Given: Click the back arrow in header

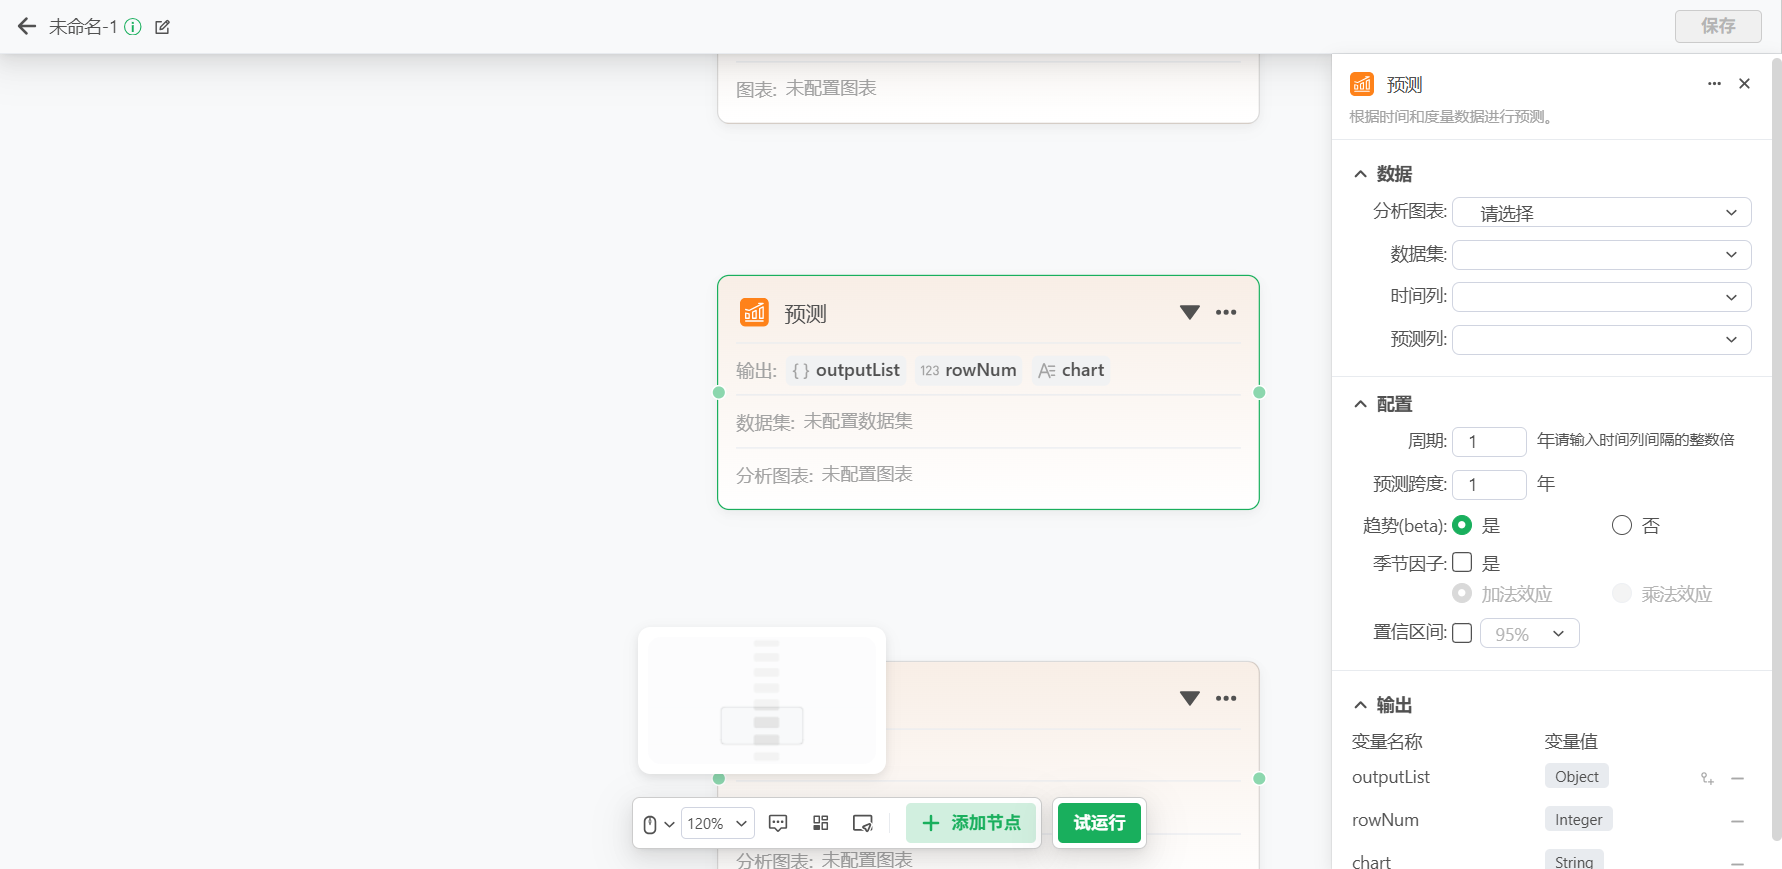Looking at the screenshot, I should tap(27, 27).
